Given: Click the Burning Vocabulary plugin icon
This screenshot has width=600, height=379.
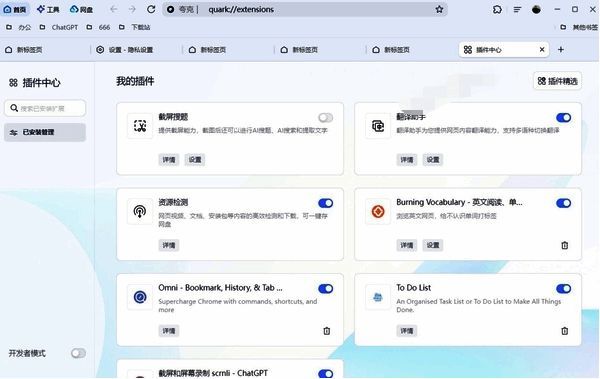Looking at the screenshot, I should click(378, 211).
